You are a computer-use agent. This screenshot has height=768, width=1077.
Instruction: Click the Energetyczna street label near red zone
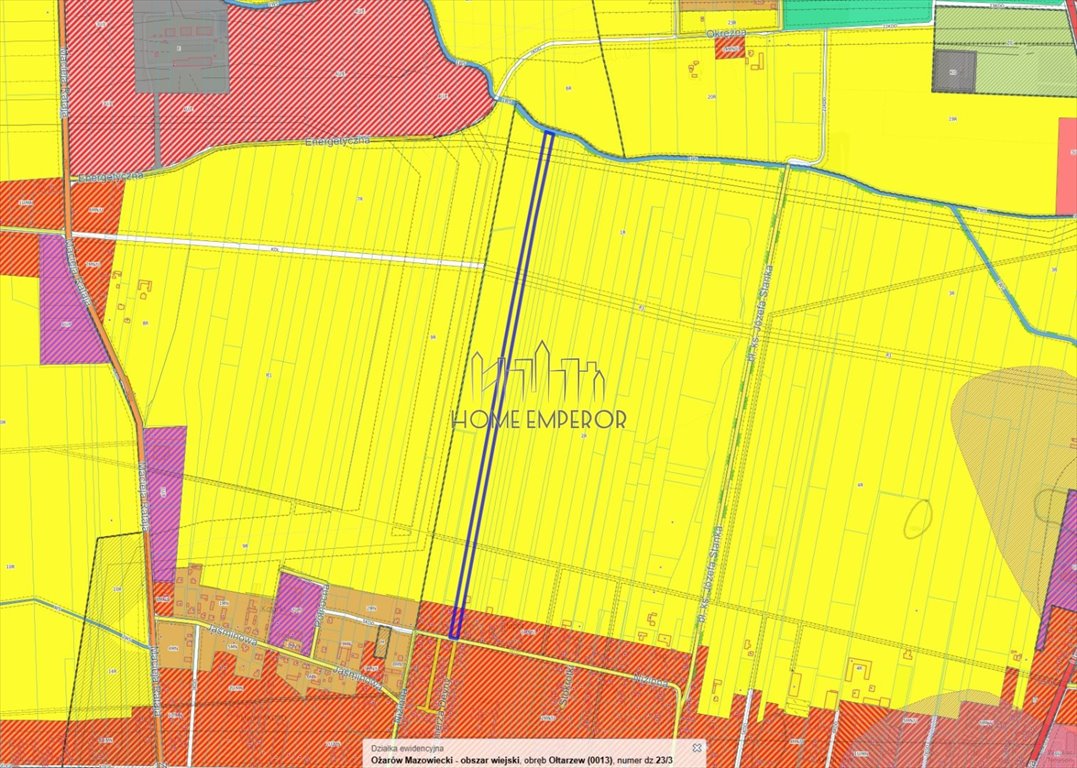pos(338,141)
